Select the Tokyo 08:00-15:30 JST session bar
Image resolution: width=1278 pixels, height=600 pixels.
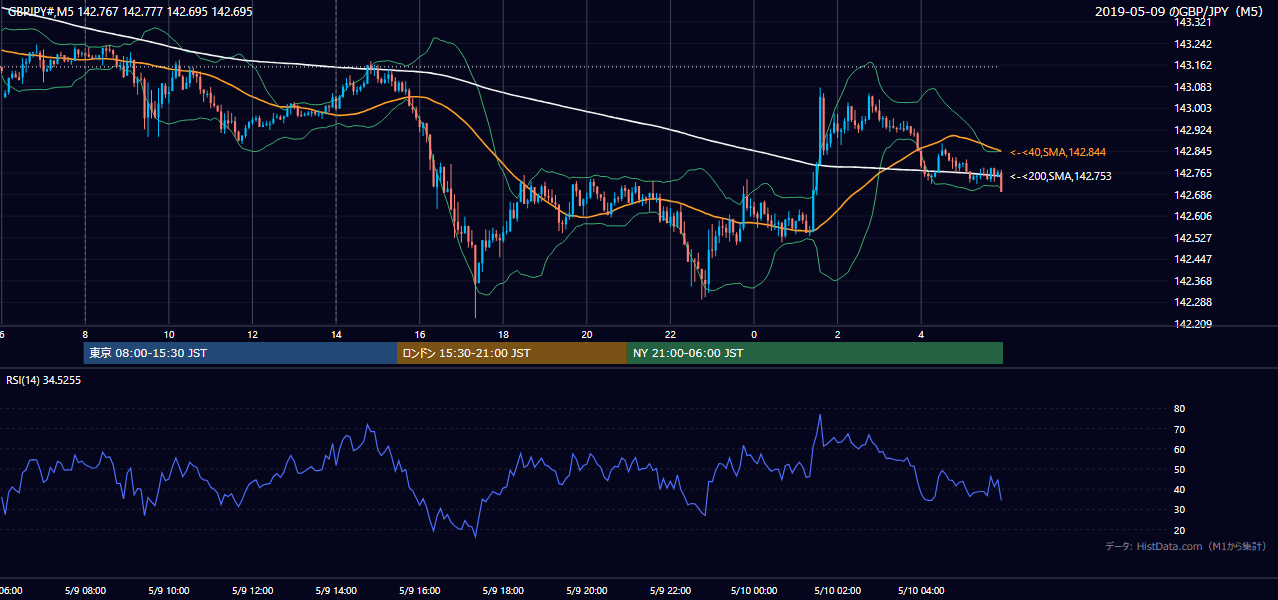click(x=240, y=353)
